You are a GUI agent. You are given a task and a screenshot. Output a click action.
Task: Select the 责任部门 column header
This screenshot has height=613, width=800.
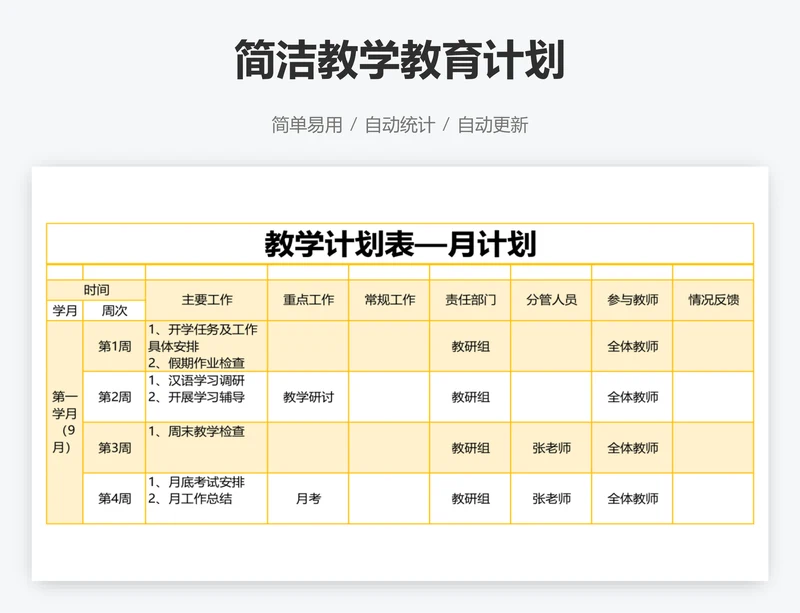470,300
